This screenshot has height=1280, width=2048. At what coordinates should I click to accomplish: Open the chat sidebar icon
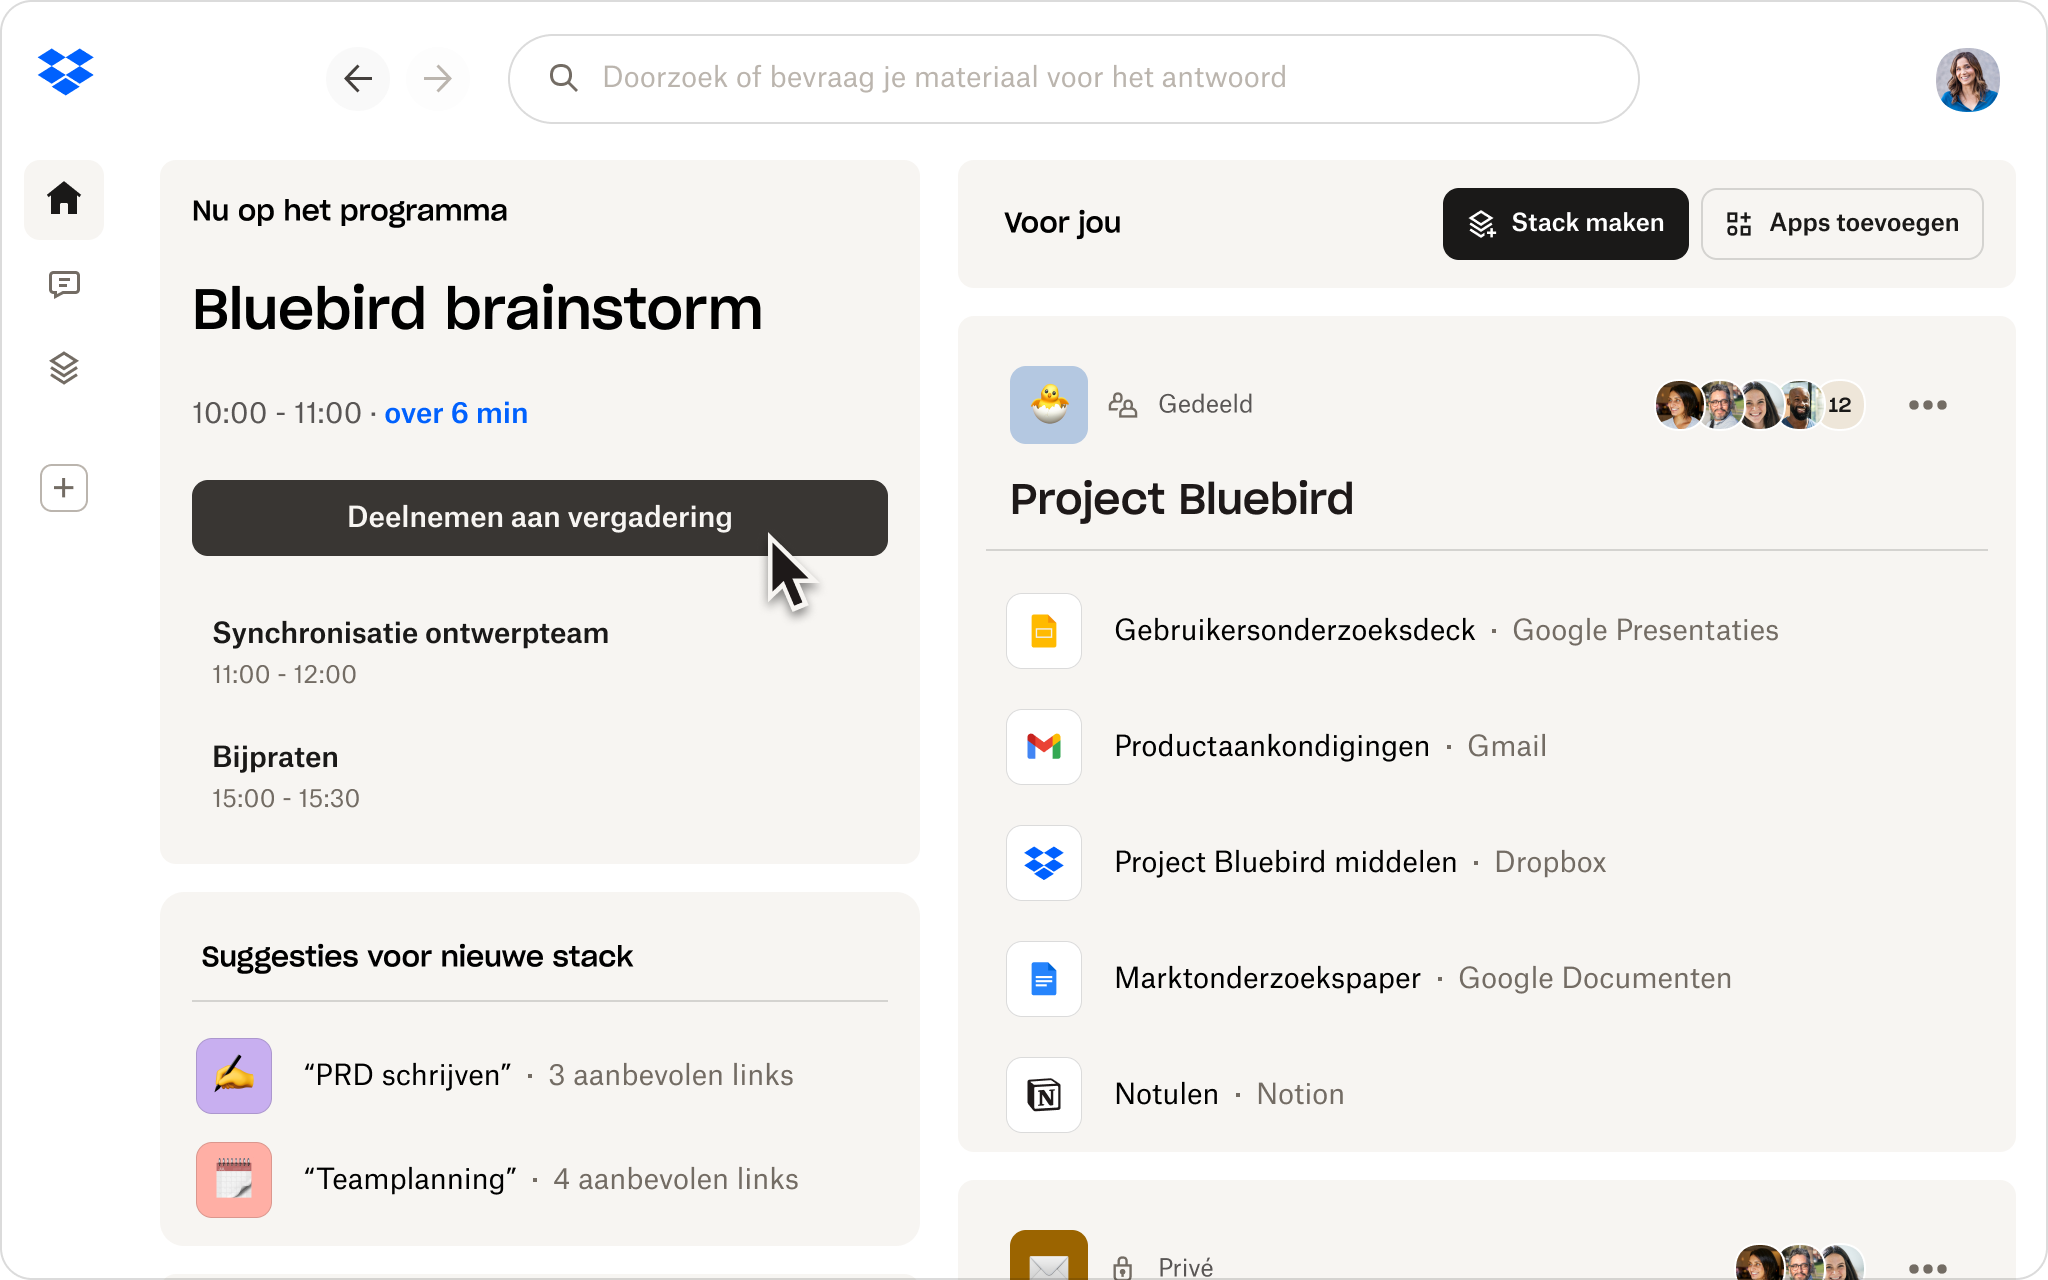tap(64, 285)
